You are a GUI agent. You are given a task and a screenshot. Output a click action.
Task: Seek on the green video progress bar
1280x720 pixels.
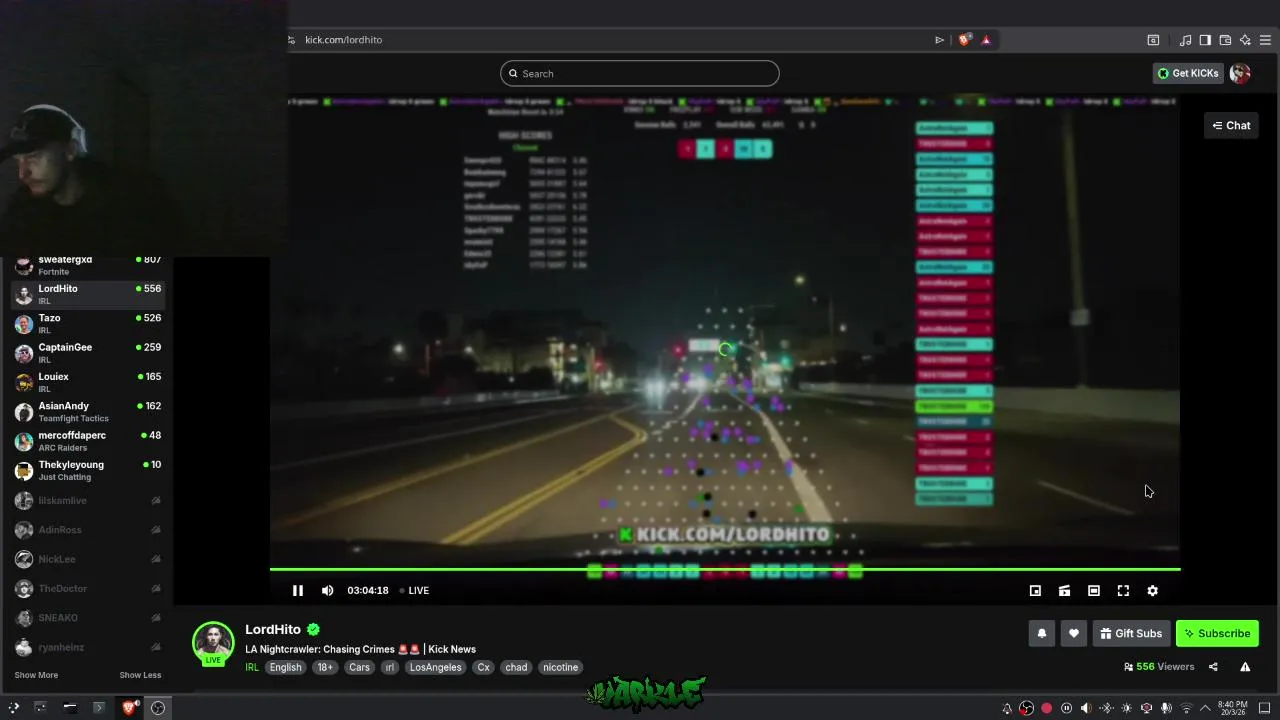(725, 569)
